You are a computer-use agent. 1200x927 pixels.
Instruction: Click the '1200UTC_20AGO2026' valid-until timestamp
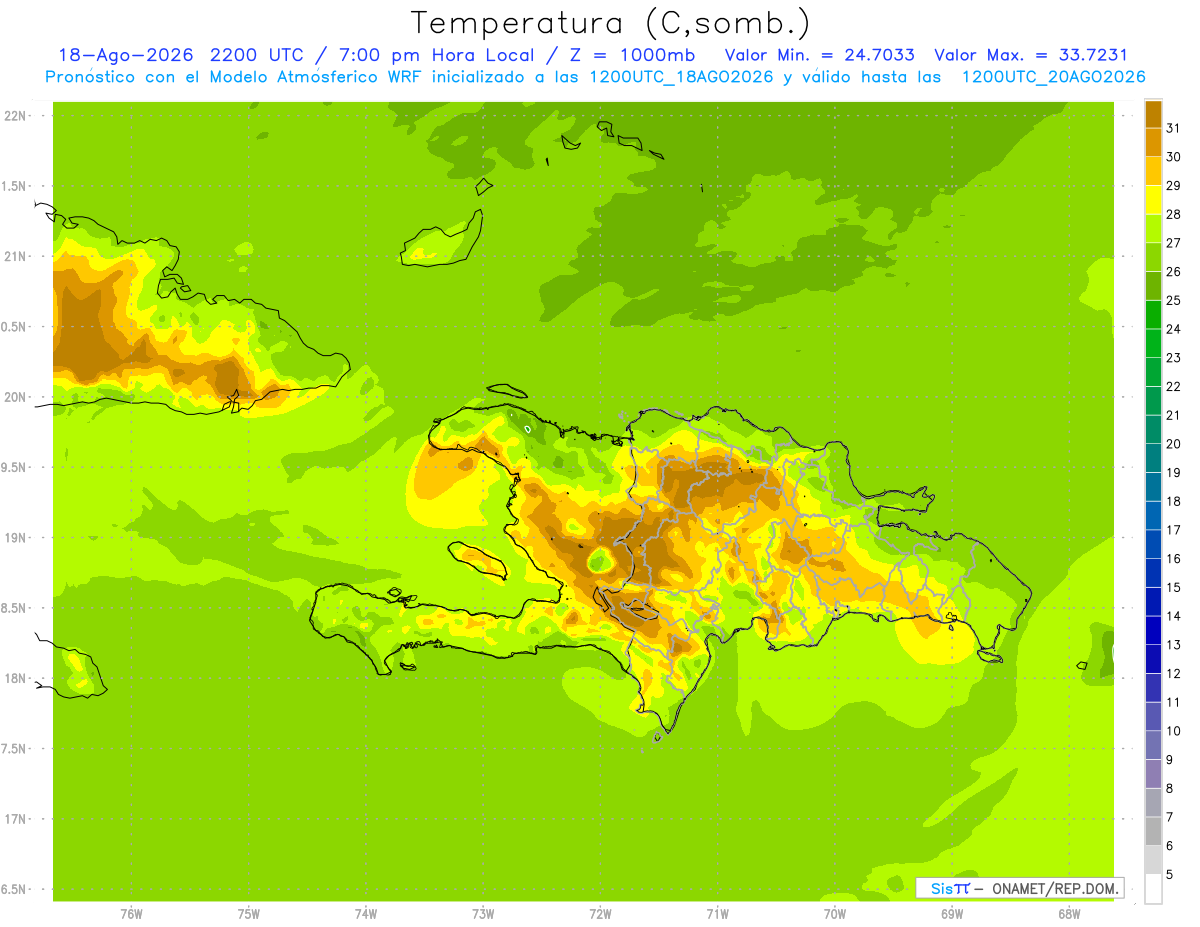pyautogui.click(x=1053, y=77)
